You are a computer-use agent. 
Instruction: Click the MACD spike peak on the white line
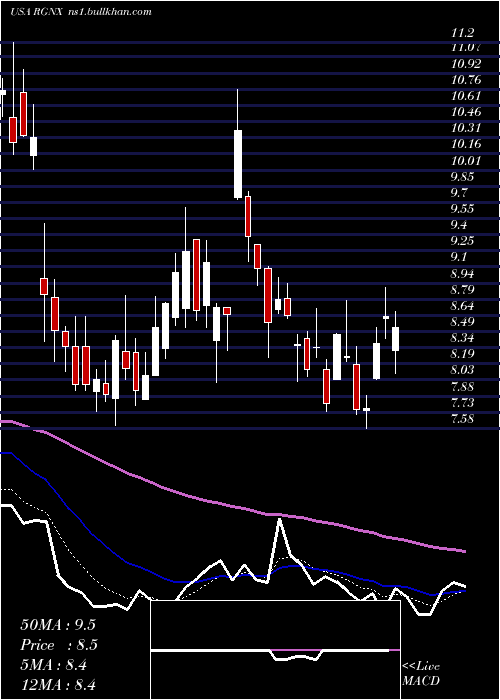tap(280, 519)
